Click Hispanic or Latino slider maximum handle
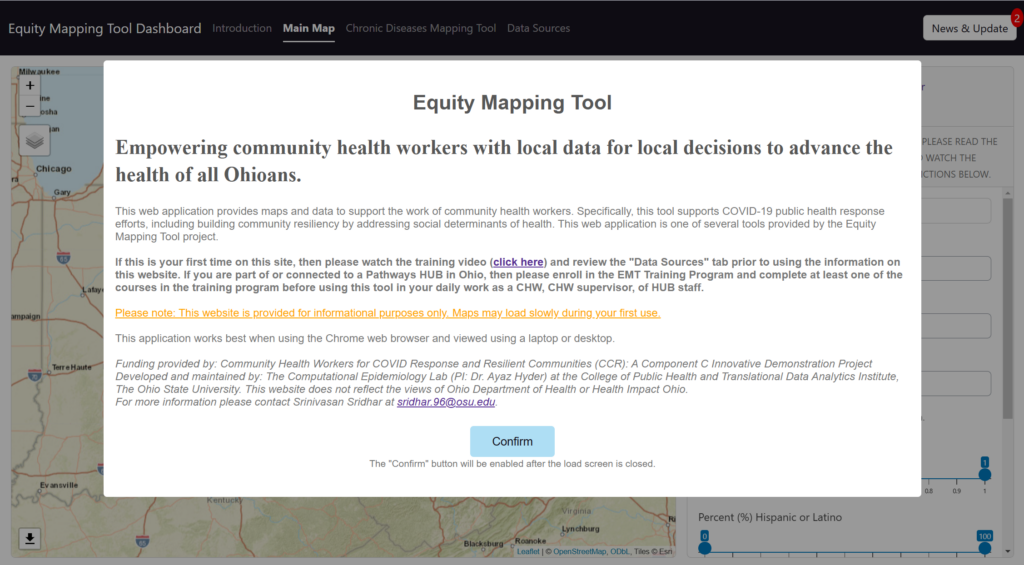Viewport: 1024px width, 565px height. pyautogui.click(x=985, y=548)
